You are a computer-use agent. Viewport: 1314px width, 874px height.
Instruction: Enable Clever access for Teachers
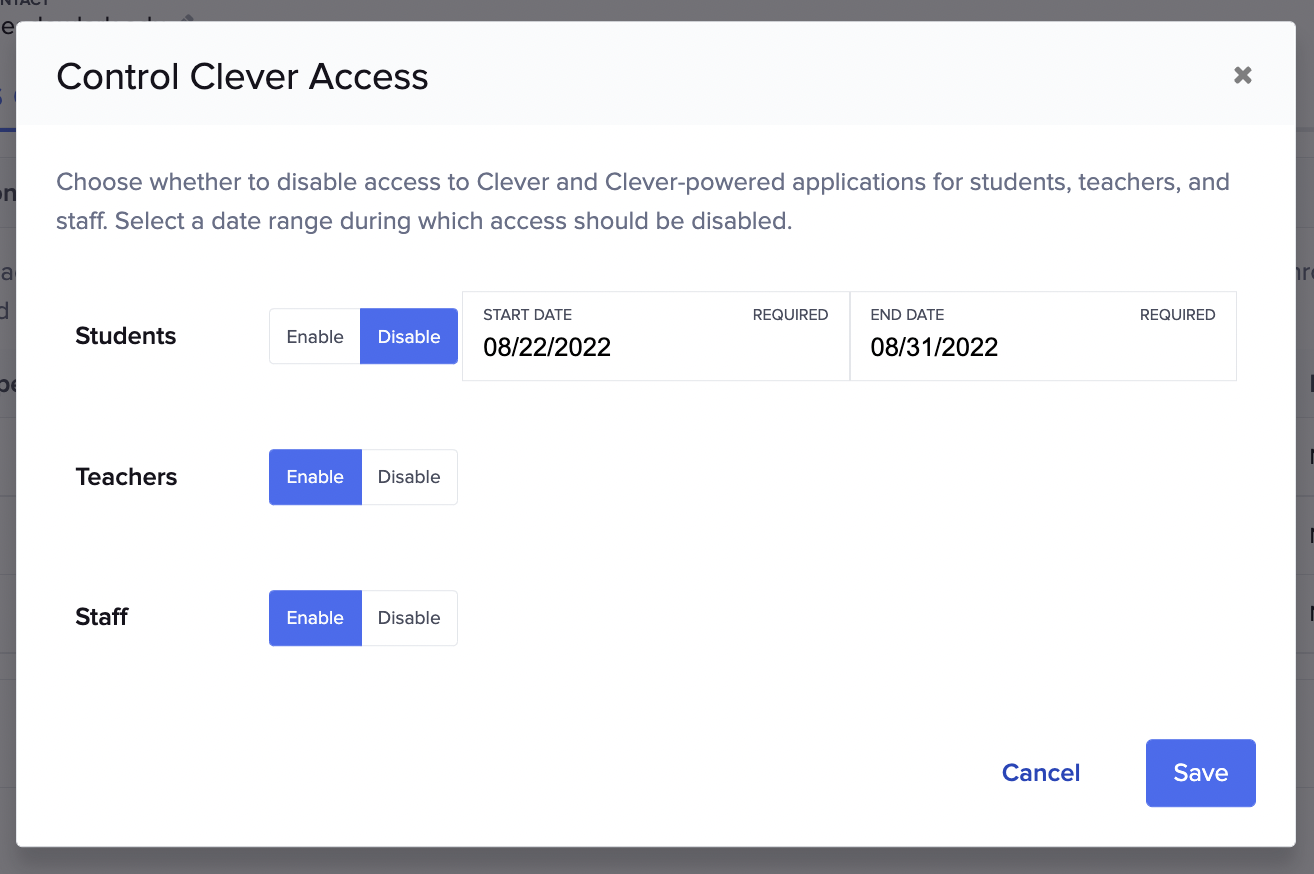[314, 477]
